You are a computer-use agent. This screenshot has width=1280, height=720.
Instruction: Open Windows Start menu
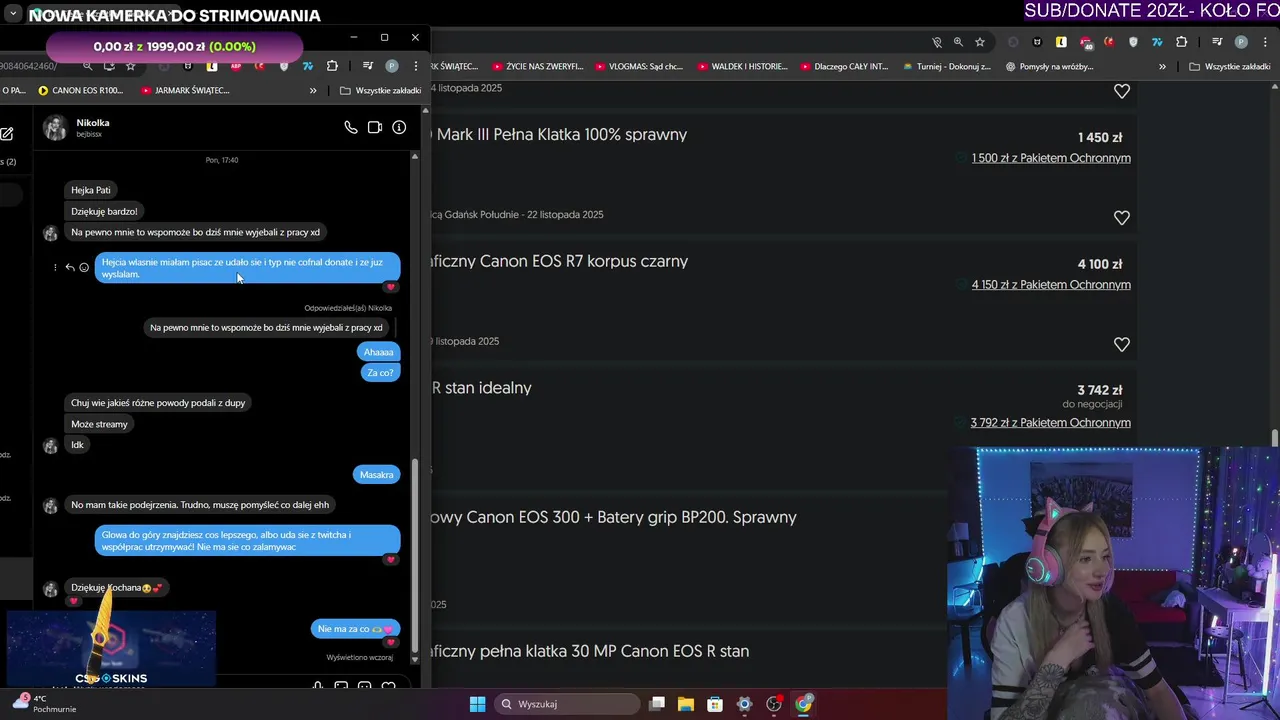pyautogui.click(x=477, y=704)
